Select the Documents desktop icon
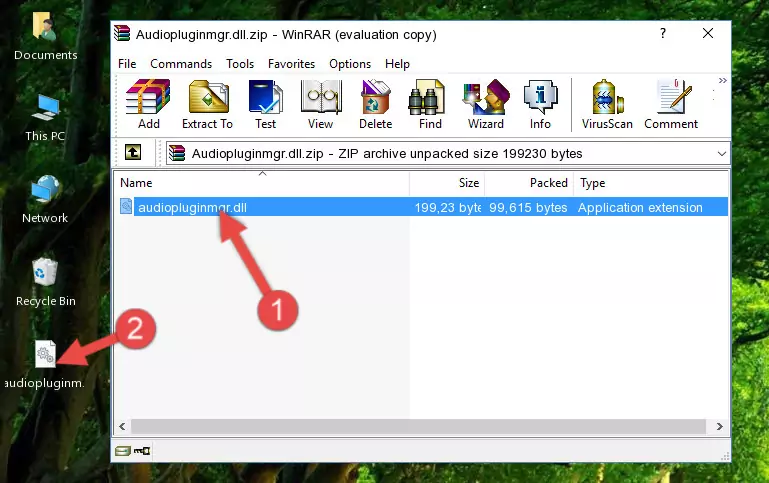 pos(45,36)
